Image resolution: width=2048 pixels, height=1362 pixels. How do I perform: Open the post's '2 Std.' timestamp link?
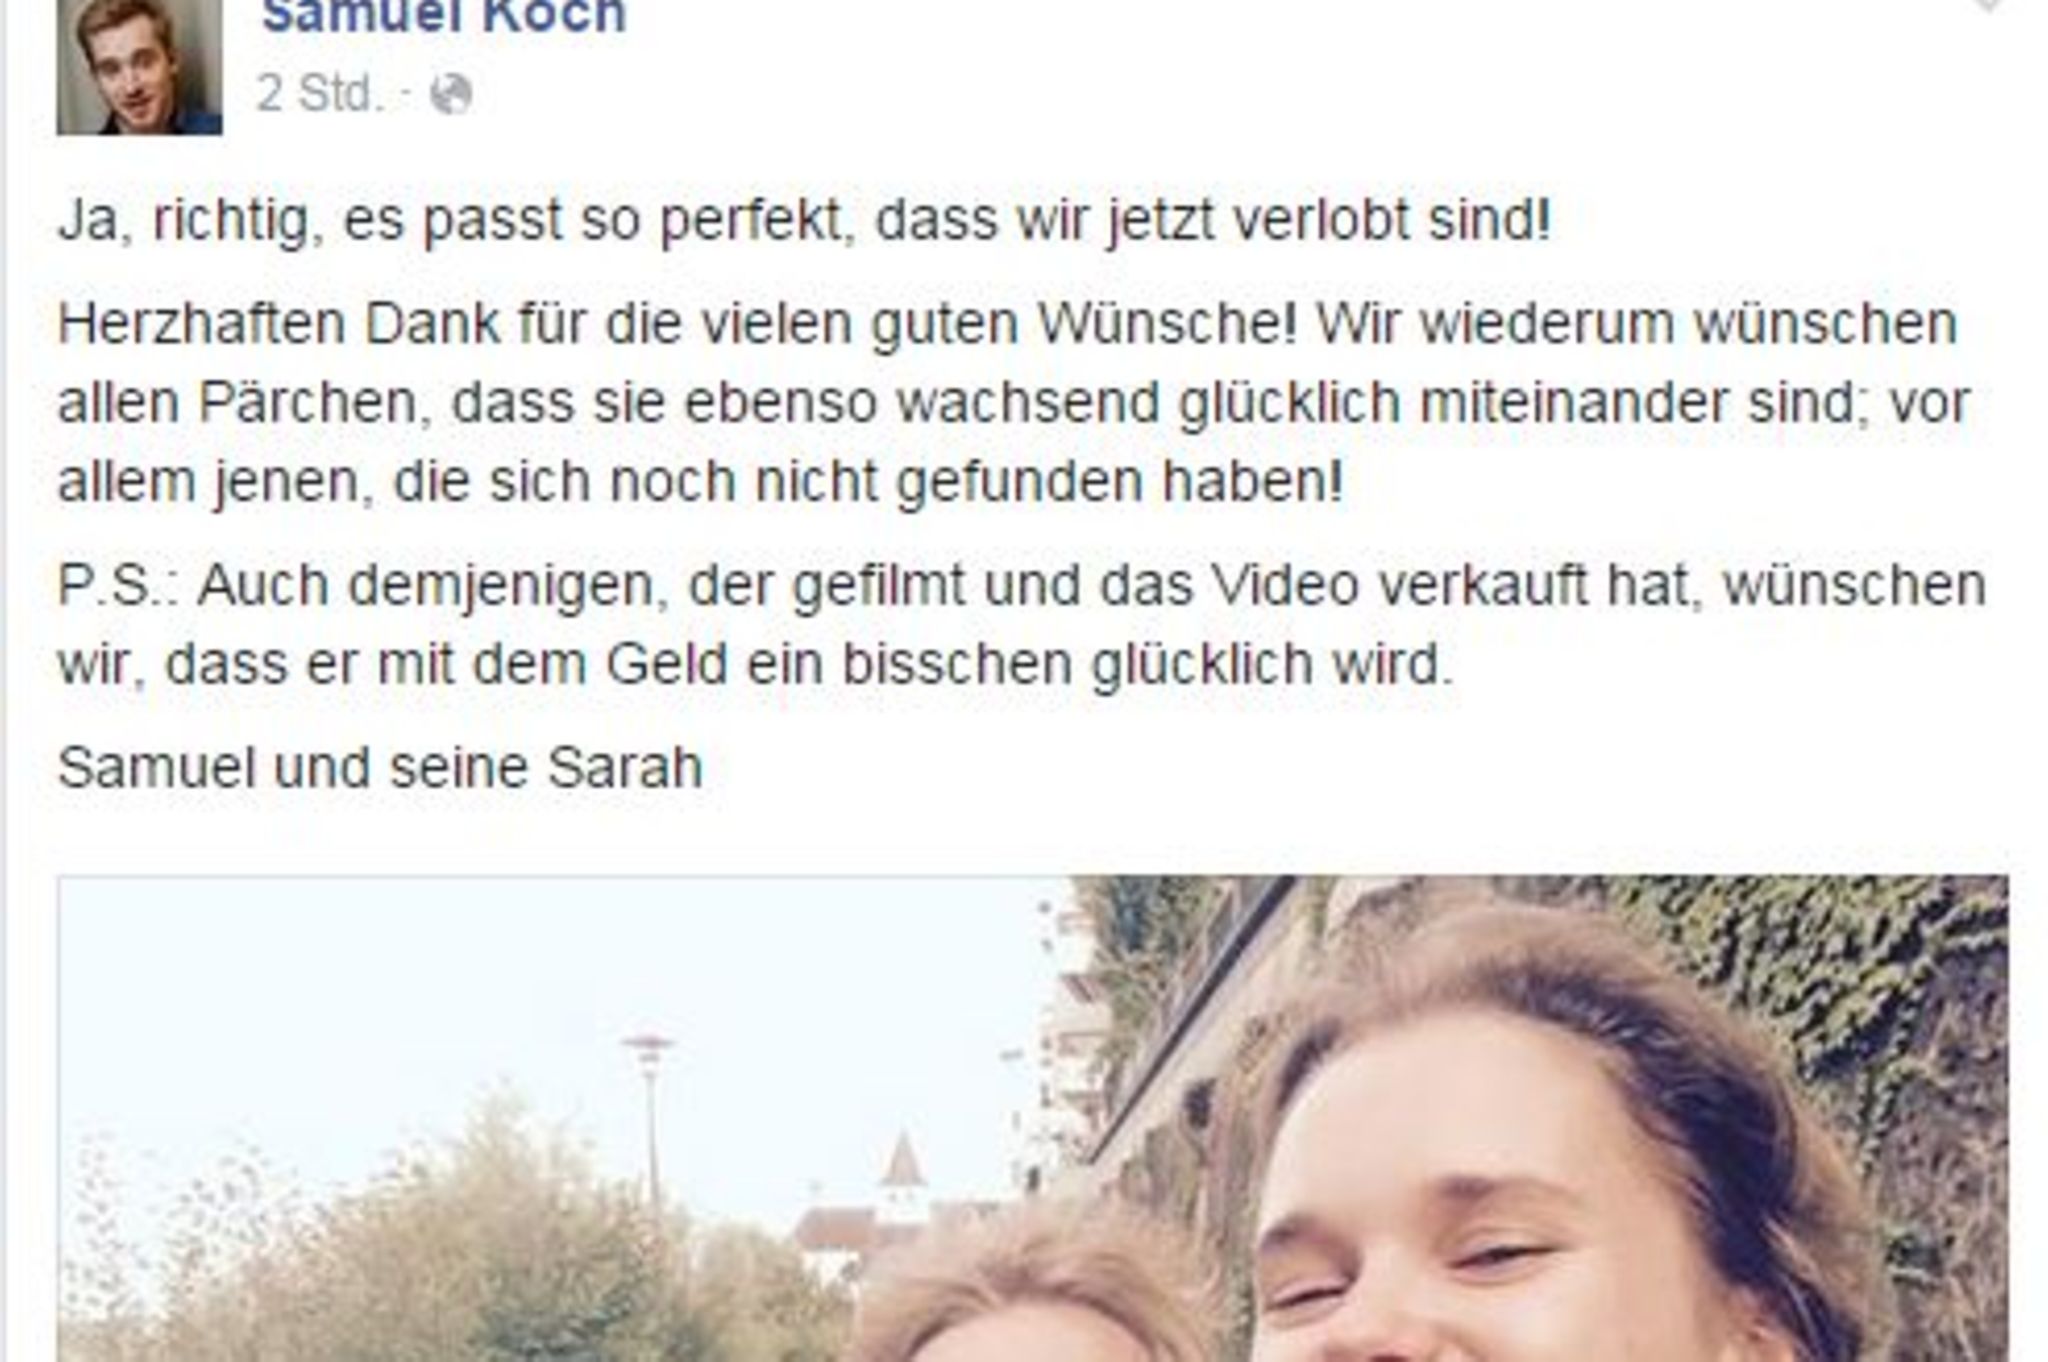tap(320, 95)
